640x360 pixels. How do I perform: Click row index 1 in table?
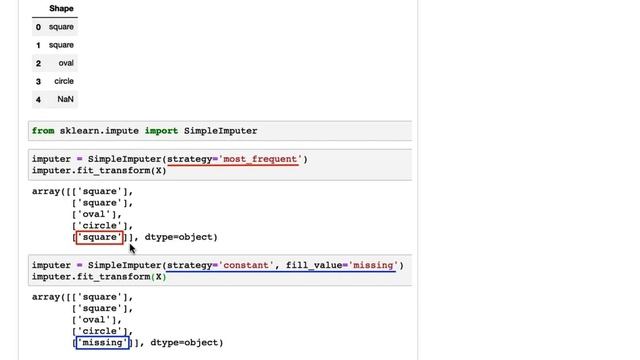pyautogui.click(x=38, y=45)
